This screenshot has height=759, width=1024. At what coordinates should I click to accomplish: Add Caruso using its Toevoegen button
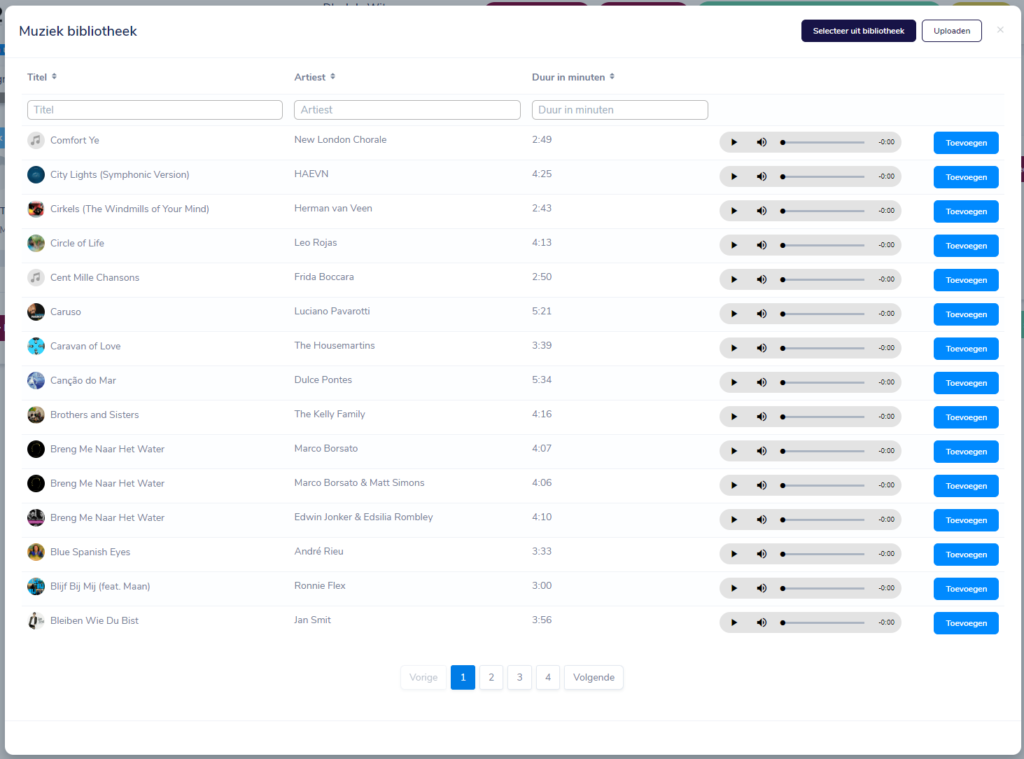point(965,313)
